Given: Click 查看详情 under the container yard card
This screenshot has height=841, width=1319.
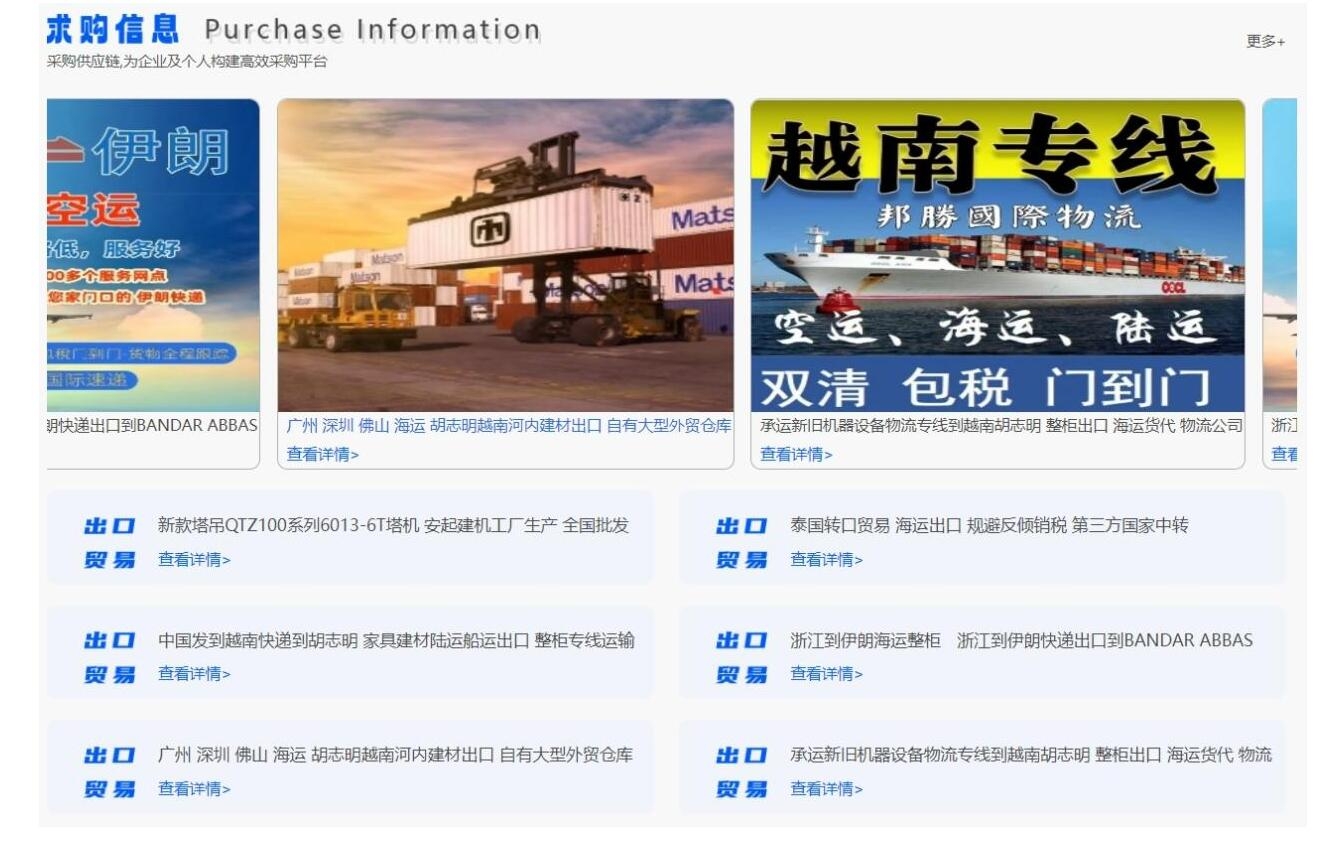Looking at the screenshot, I should coord(323,454).
